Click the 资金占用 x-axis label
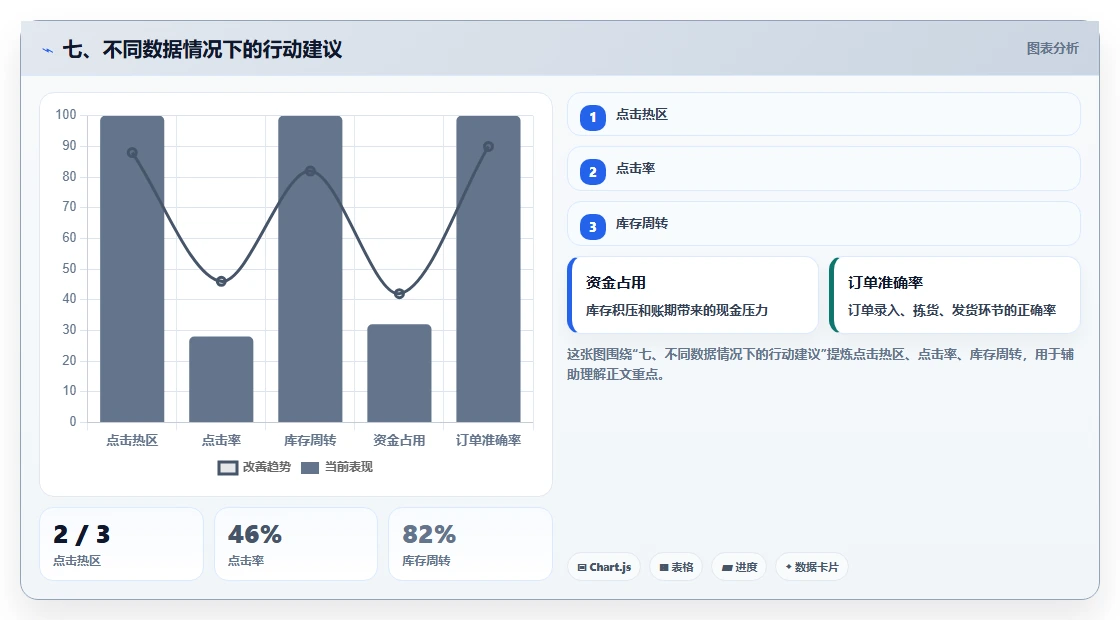Image resolution: width=1120 pixels, height=620 pixels. 399,440
